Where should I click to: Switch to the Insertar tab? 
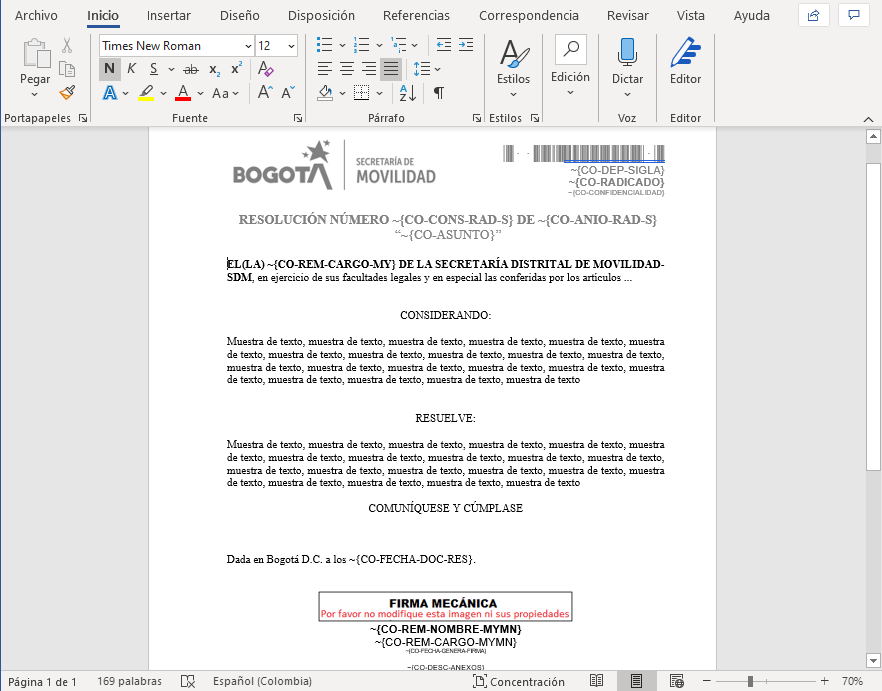[x=168, y=16]
